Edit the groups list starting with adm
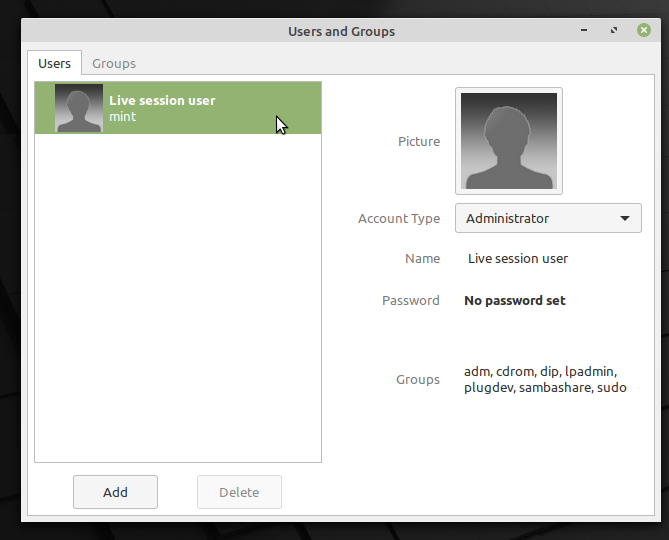This screenshot has width=669, height=540. coord(545,379)
